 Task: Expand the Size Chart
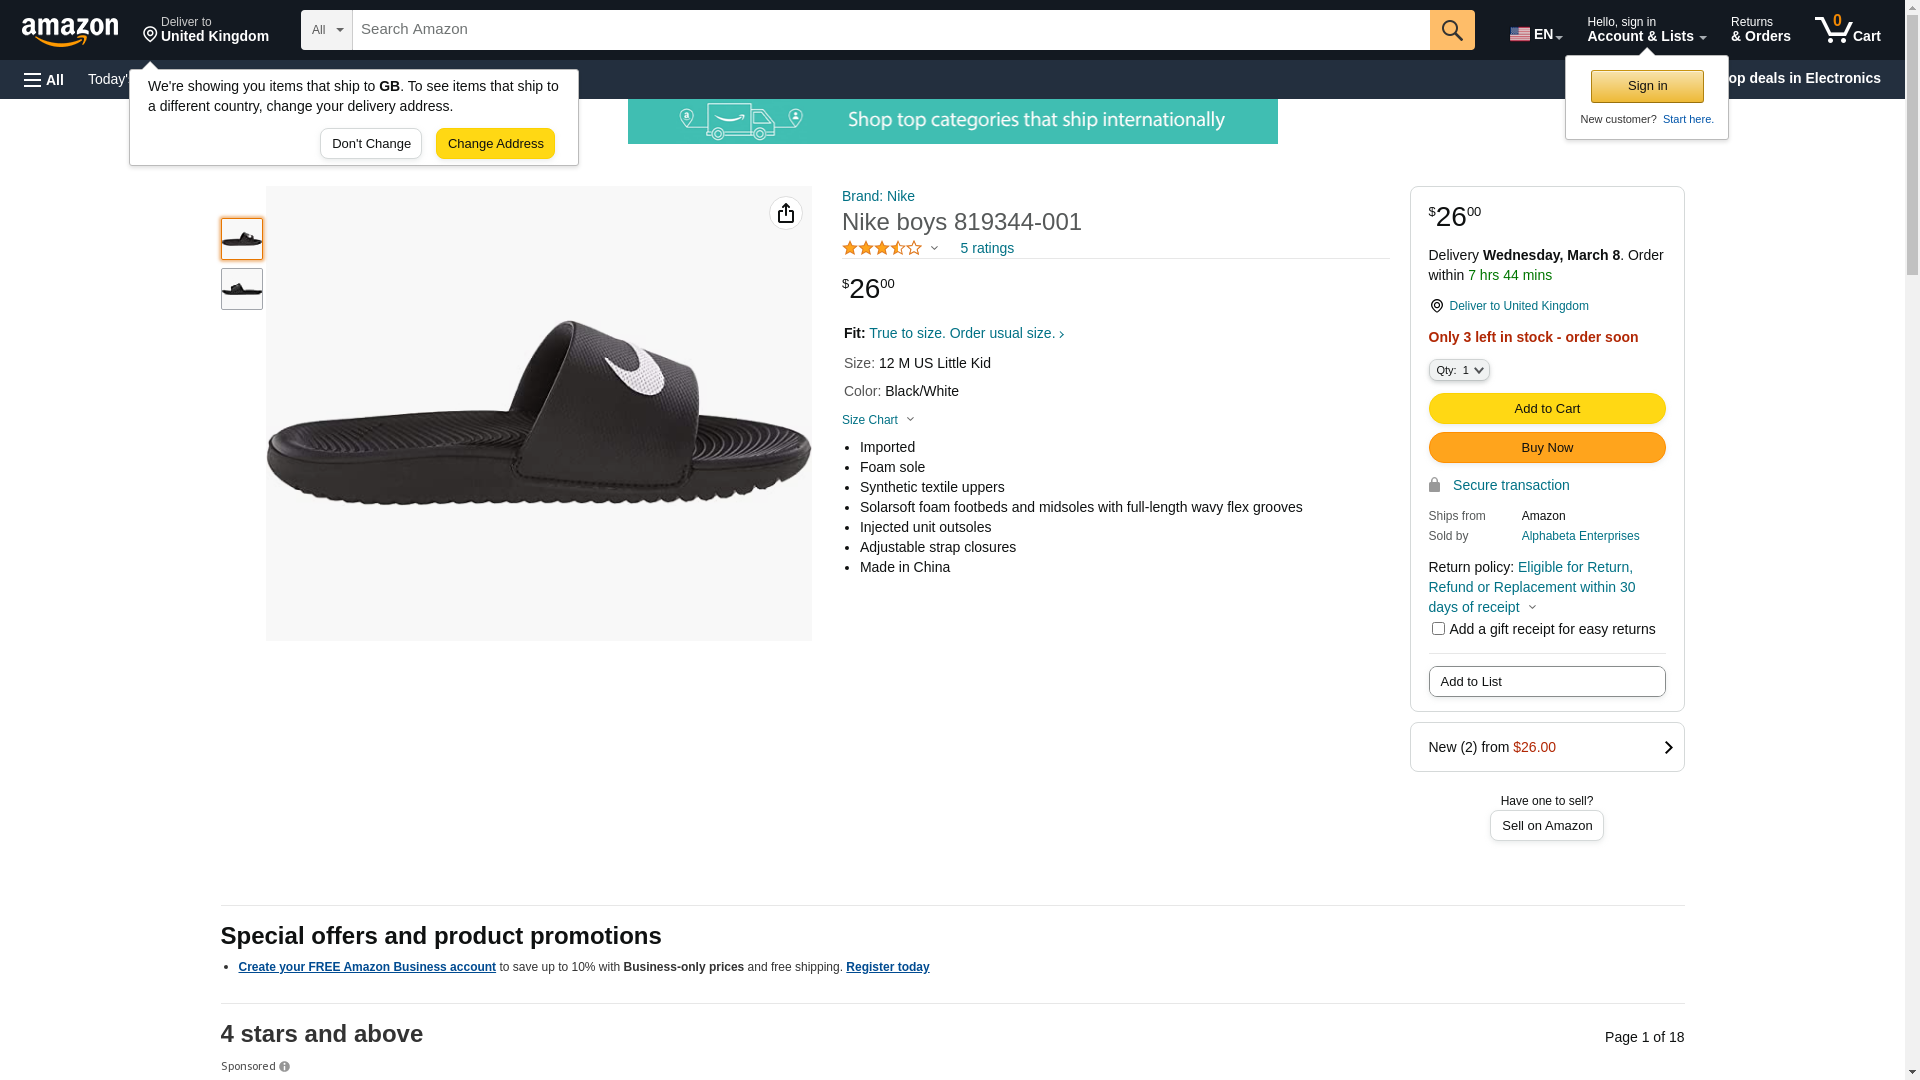click(x=878, y=420)
